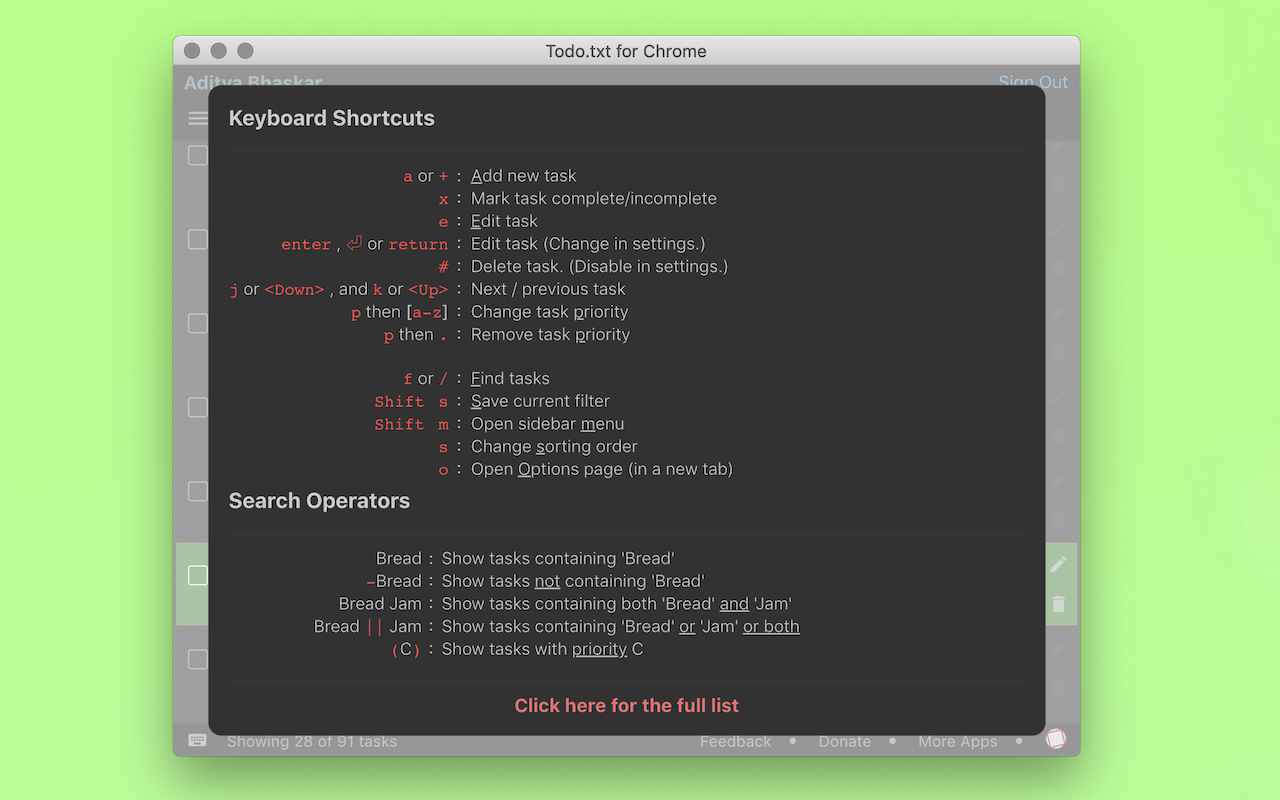
Task: Click Donate in the footer
Action: coord(844,741)
